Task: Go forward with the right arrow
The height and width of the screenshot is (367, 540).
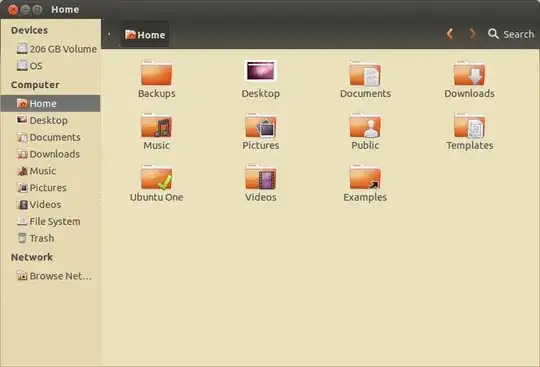Action: tap(472, 34)
